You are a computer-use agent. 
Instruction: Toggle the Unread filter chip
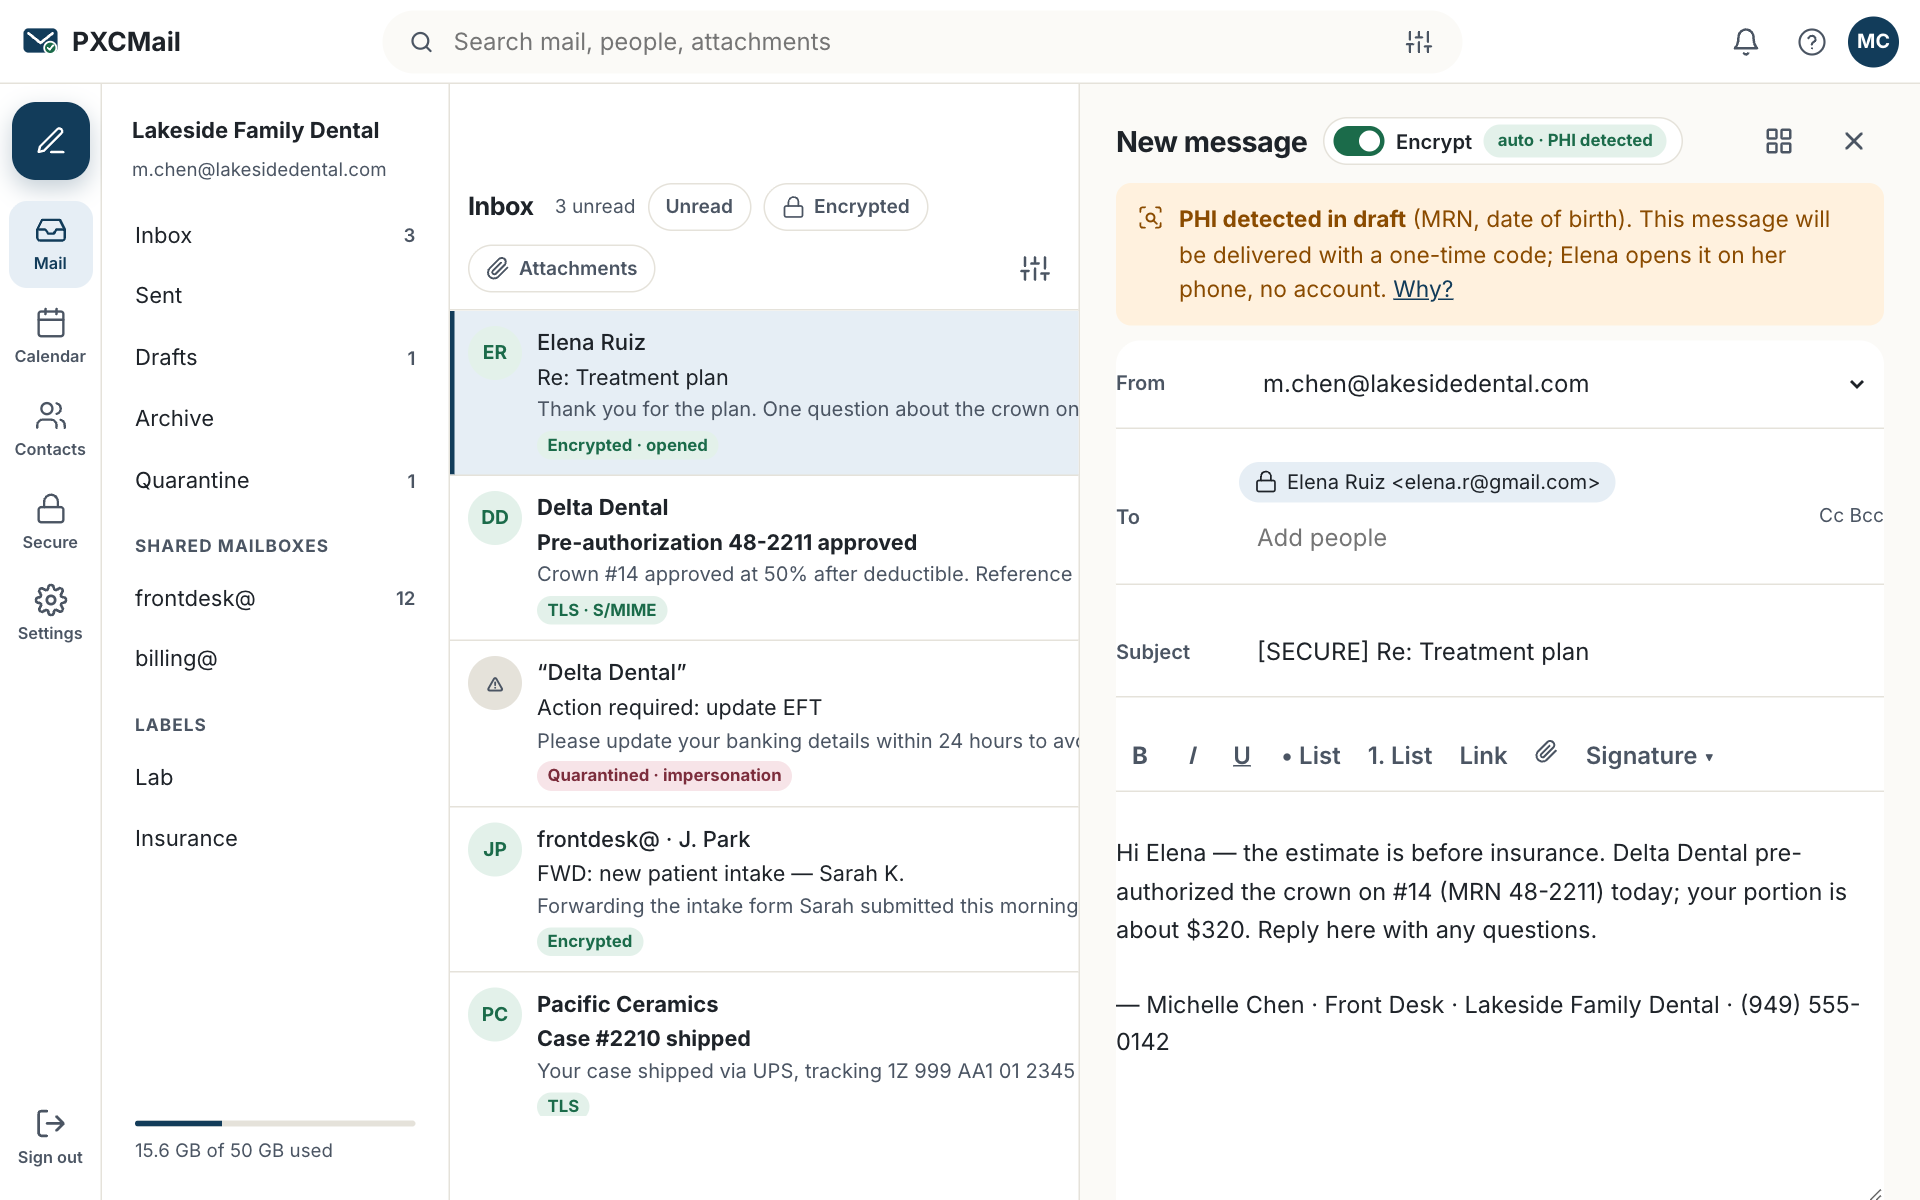click(699, 206)
